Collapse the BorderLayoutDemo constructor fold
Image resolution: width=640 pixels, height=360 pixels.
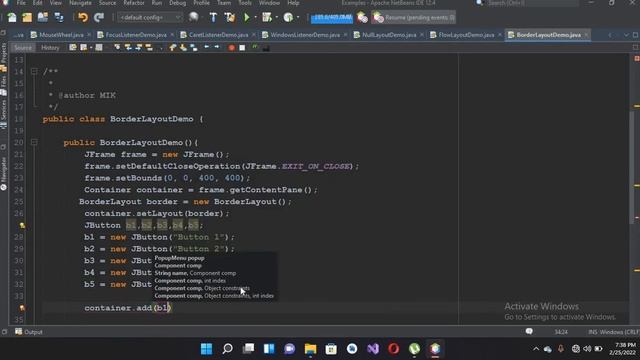tap(34, 142)
